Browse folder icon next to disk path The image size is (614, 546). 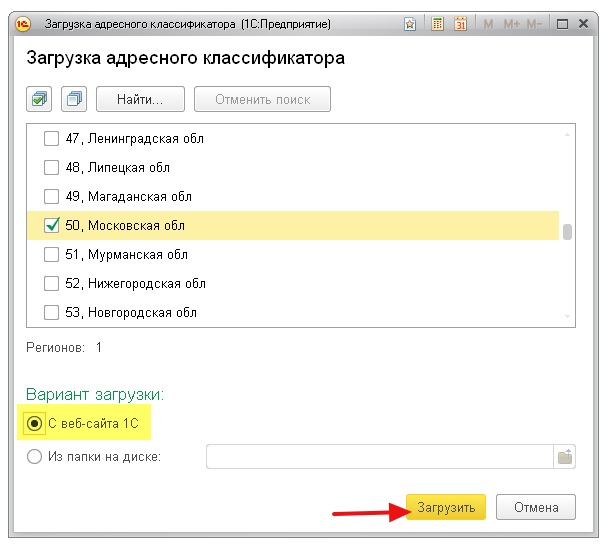[565, 457]
